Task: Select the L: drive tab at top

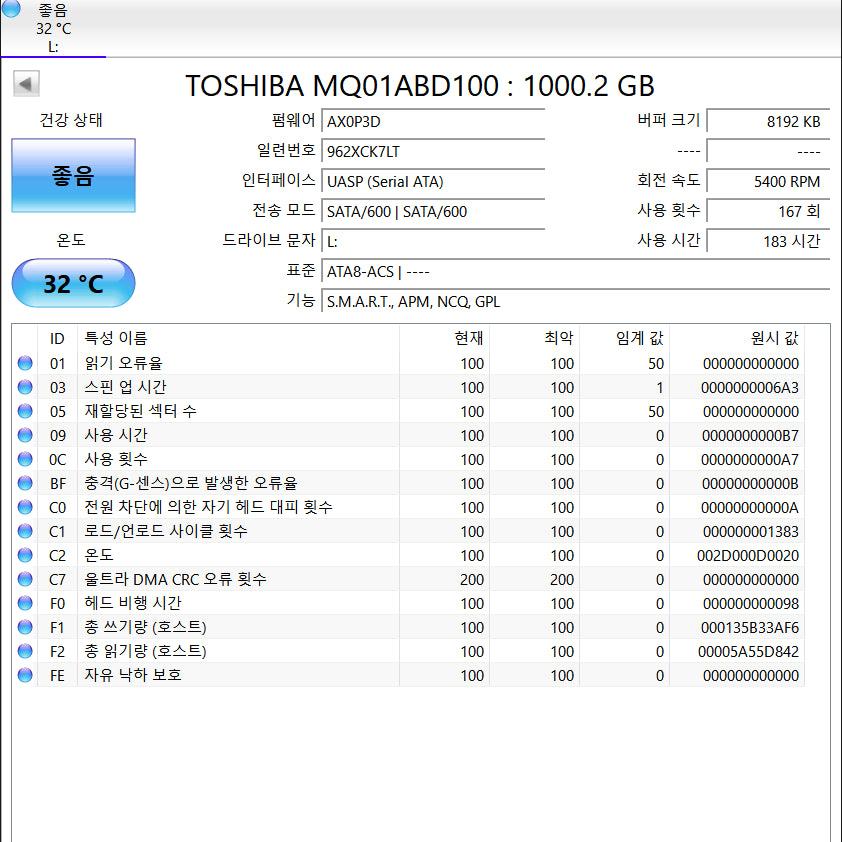Action: 53,28
